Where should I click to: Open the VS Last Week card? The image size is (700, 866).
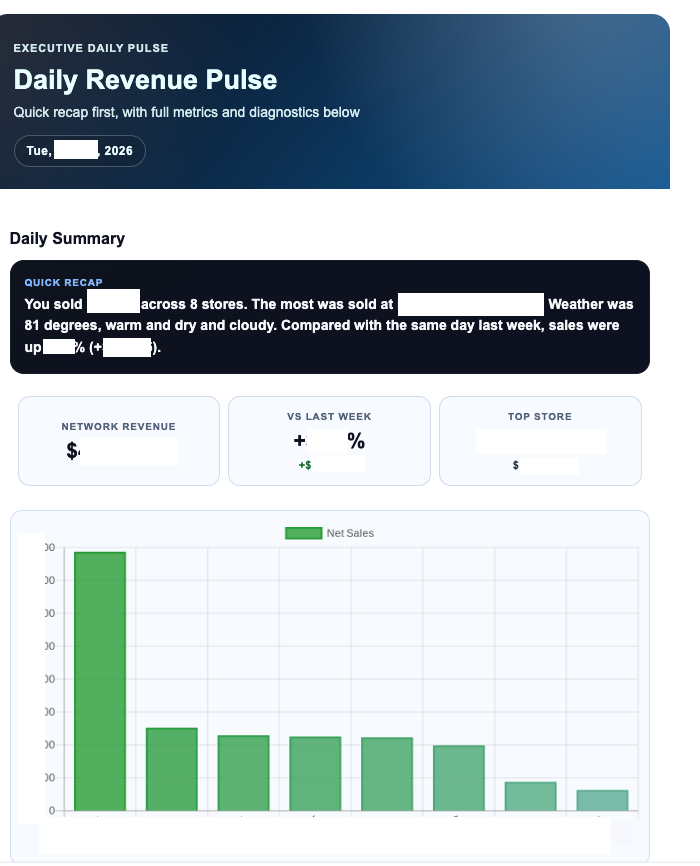pyautogui.click(x=329, y=441)
